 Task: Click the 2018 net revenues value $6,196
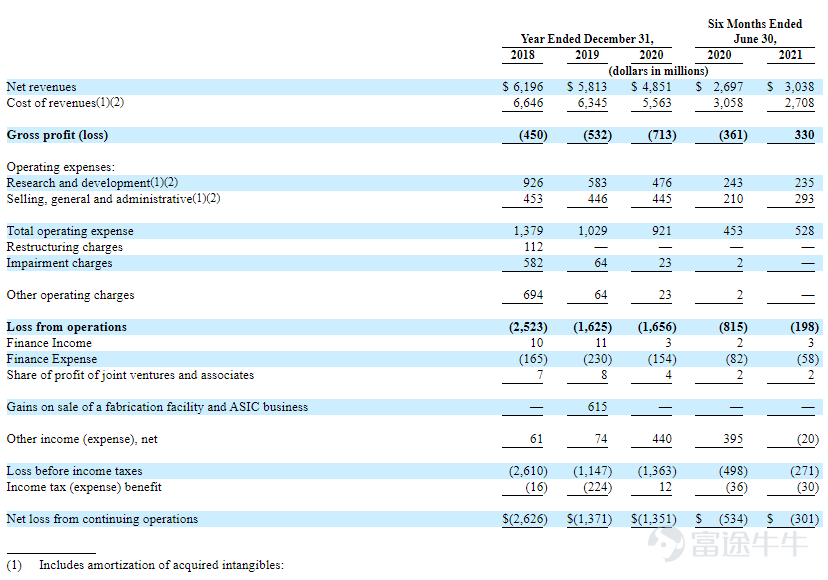[524, 87]
